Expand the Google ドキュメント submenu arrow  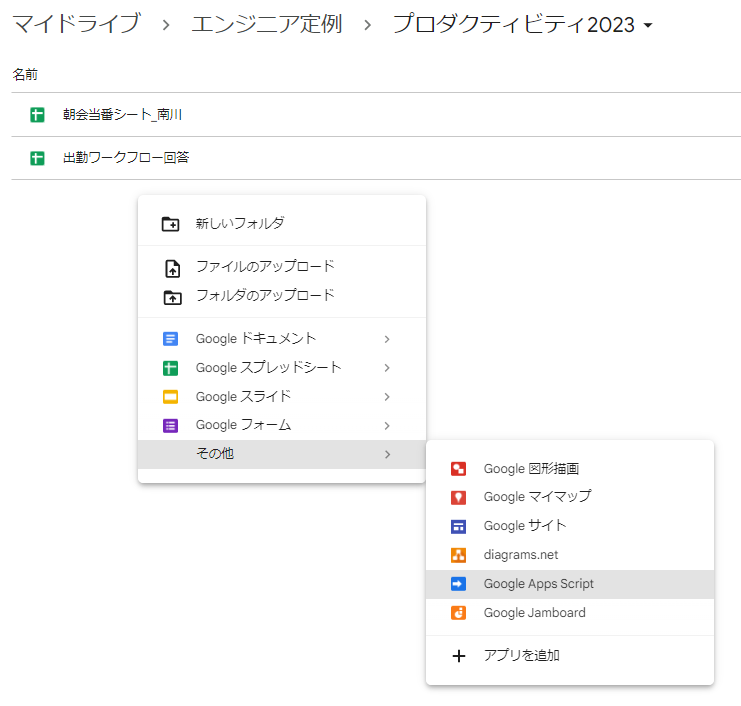click(387, 339)
